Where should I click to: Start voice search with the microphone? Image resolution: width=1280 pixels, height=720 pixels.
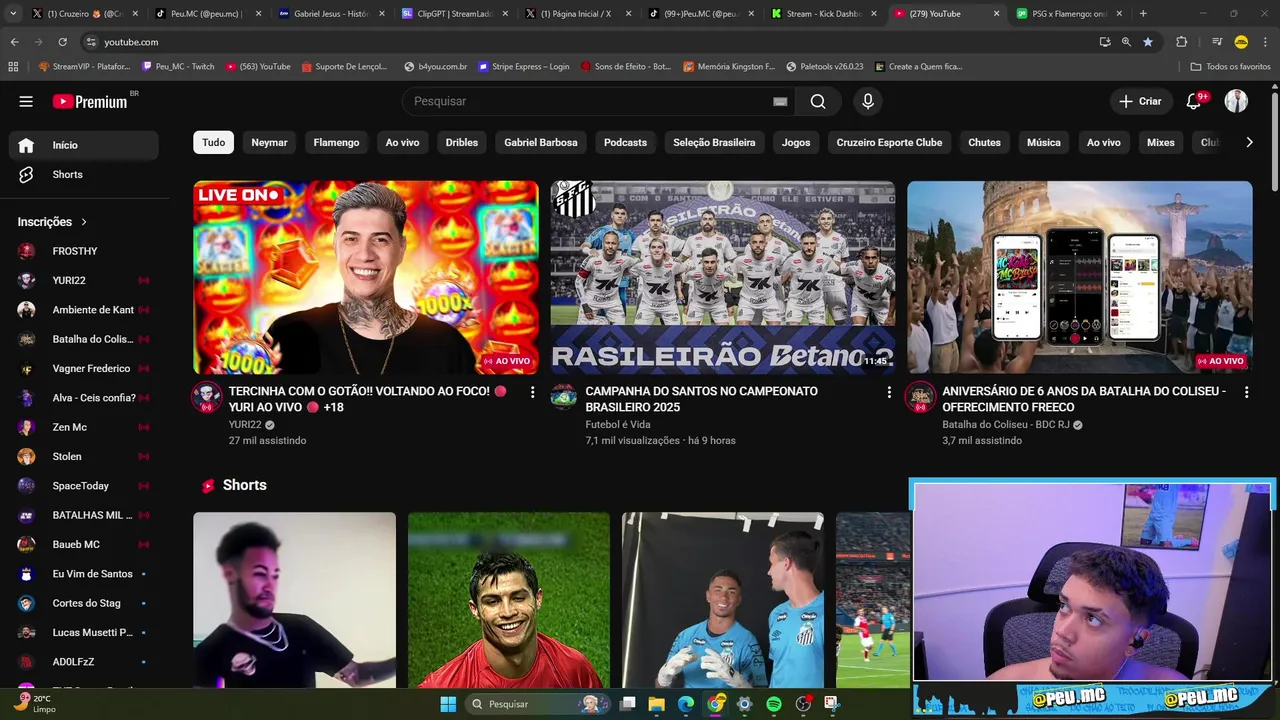tap(868, 101)
